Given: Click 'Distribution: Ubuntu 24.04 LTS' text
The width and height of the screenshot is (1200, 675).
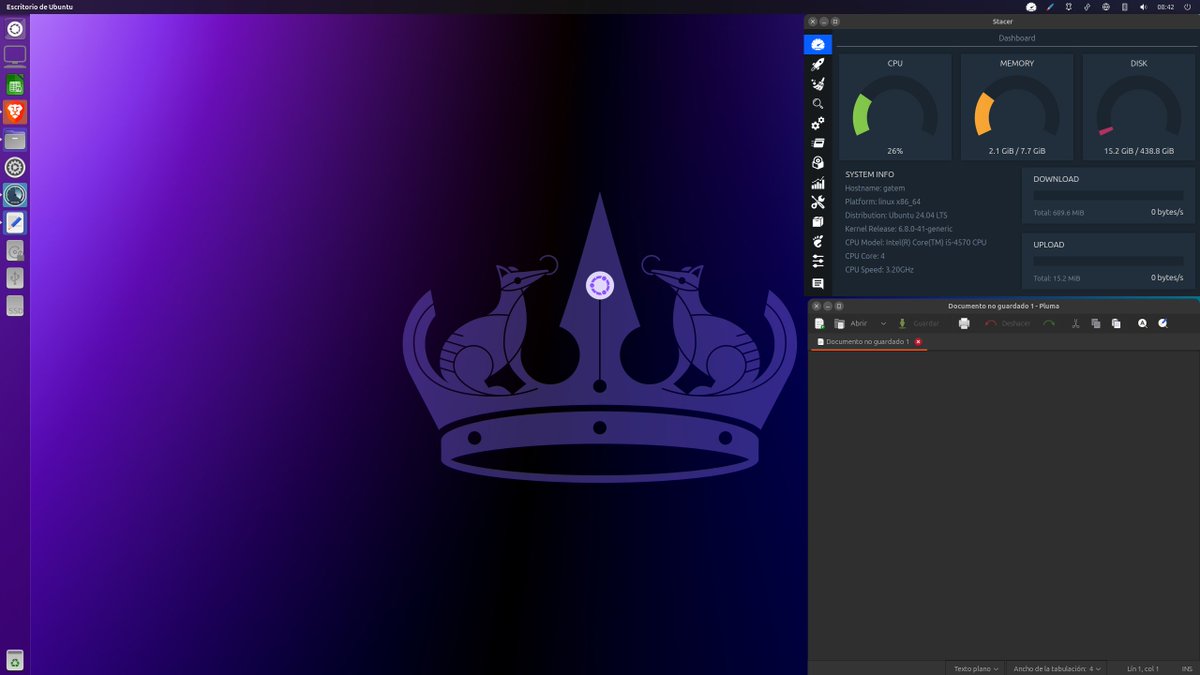Looking at the screenshot, I should click(896, 215).
